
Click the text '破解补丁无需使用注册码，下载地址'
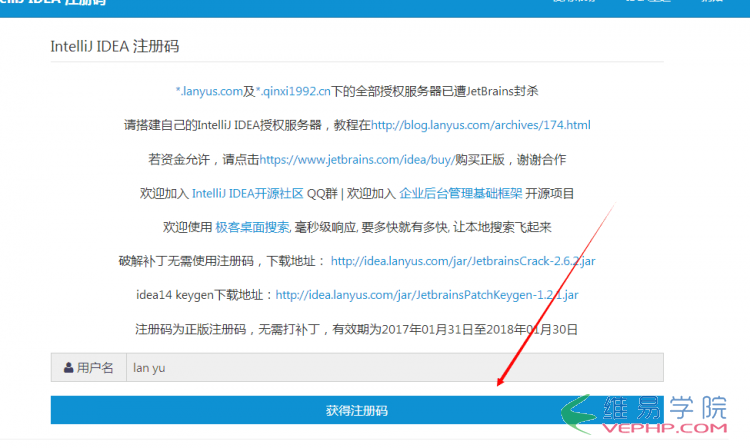point(217,261)
